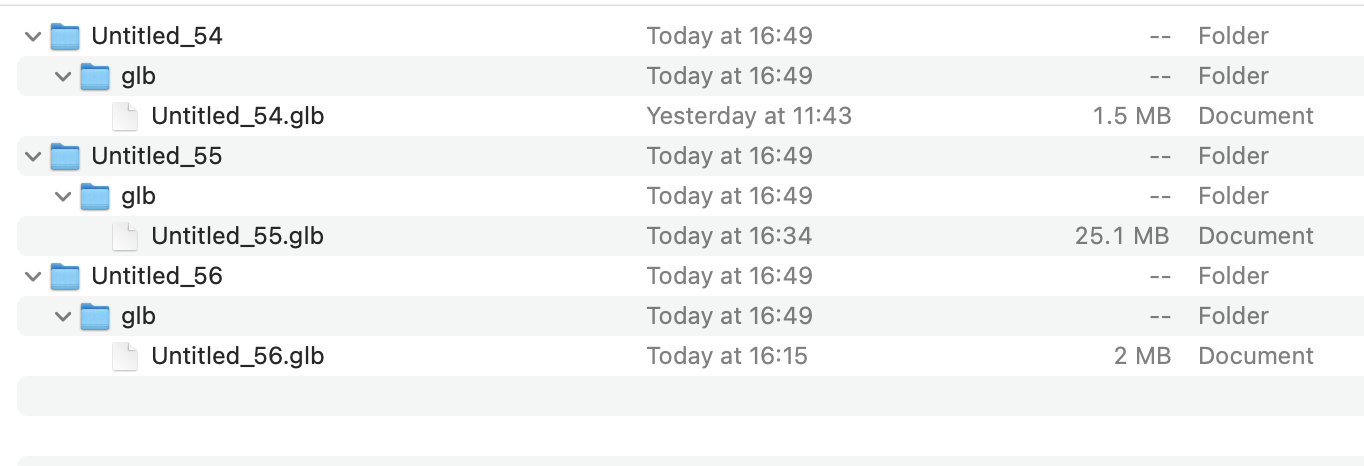Click the 25.1 MB size of Untitled_55.glb
The width and height of the screenshot is (1364, 466).
point(1122,237)
